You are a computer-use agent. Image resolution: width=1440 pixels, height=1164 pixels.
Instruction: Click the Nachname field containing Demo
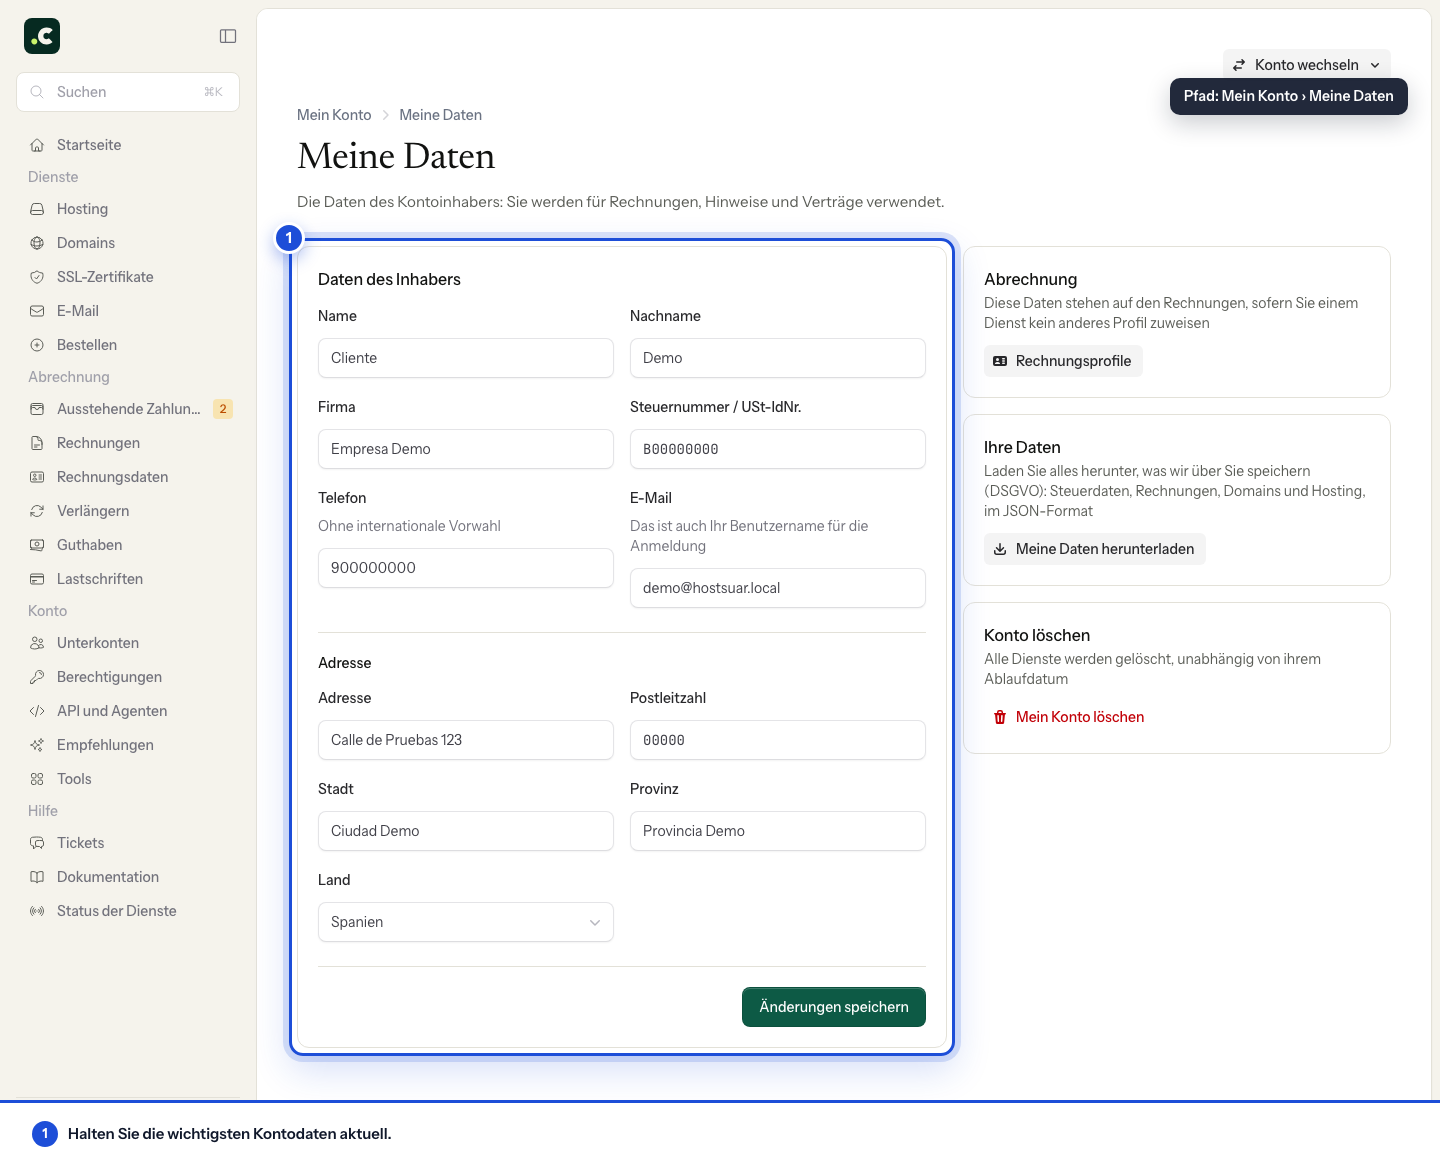778,358
